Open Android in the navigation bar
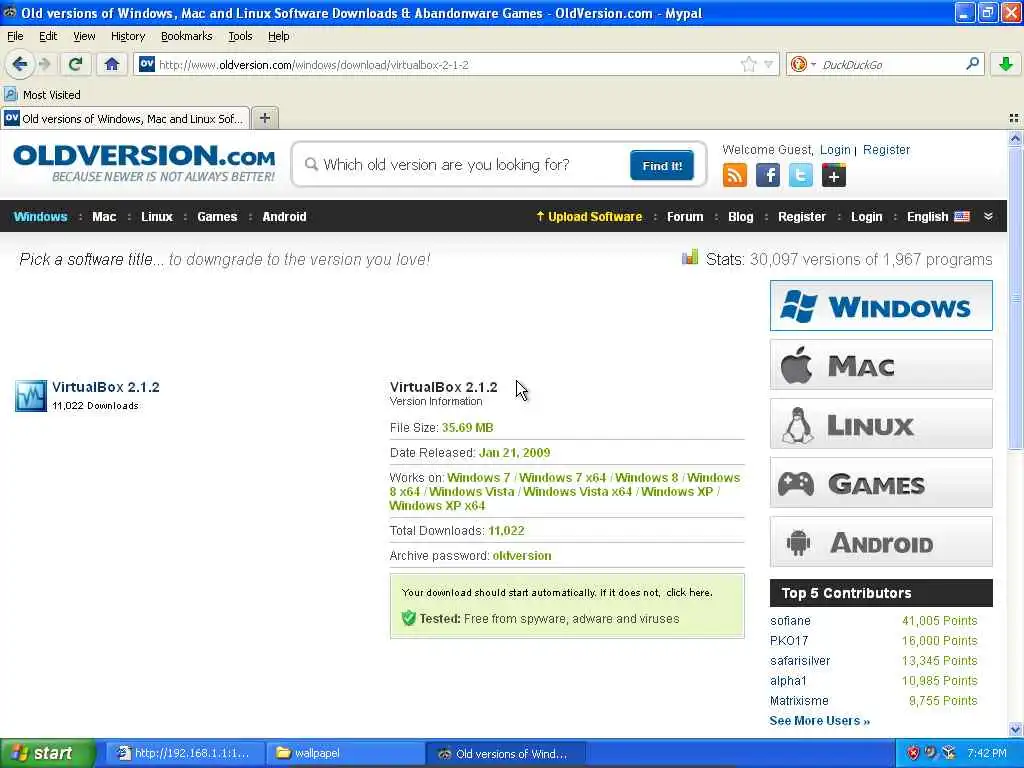 click(x=284, y=216)
